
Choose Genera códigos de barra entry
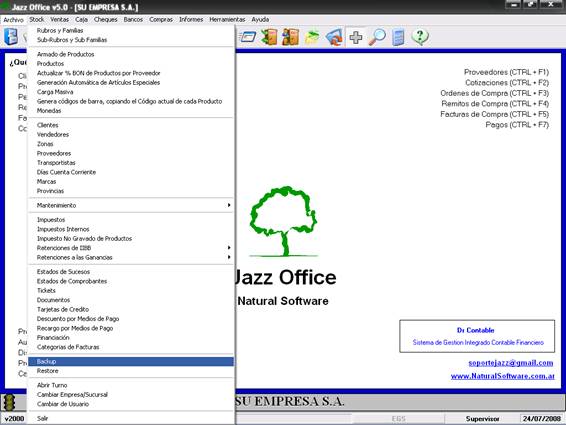coord(131,101)
